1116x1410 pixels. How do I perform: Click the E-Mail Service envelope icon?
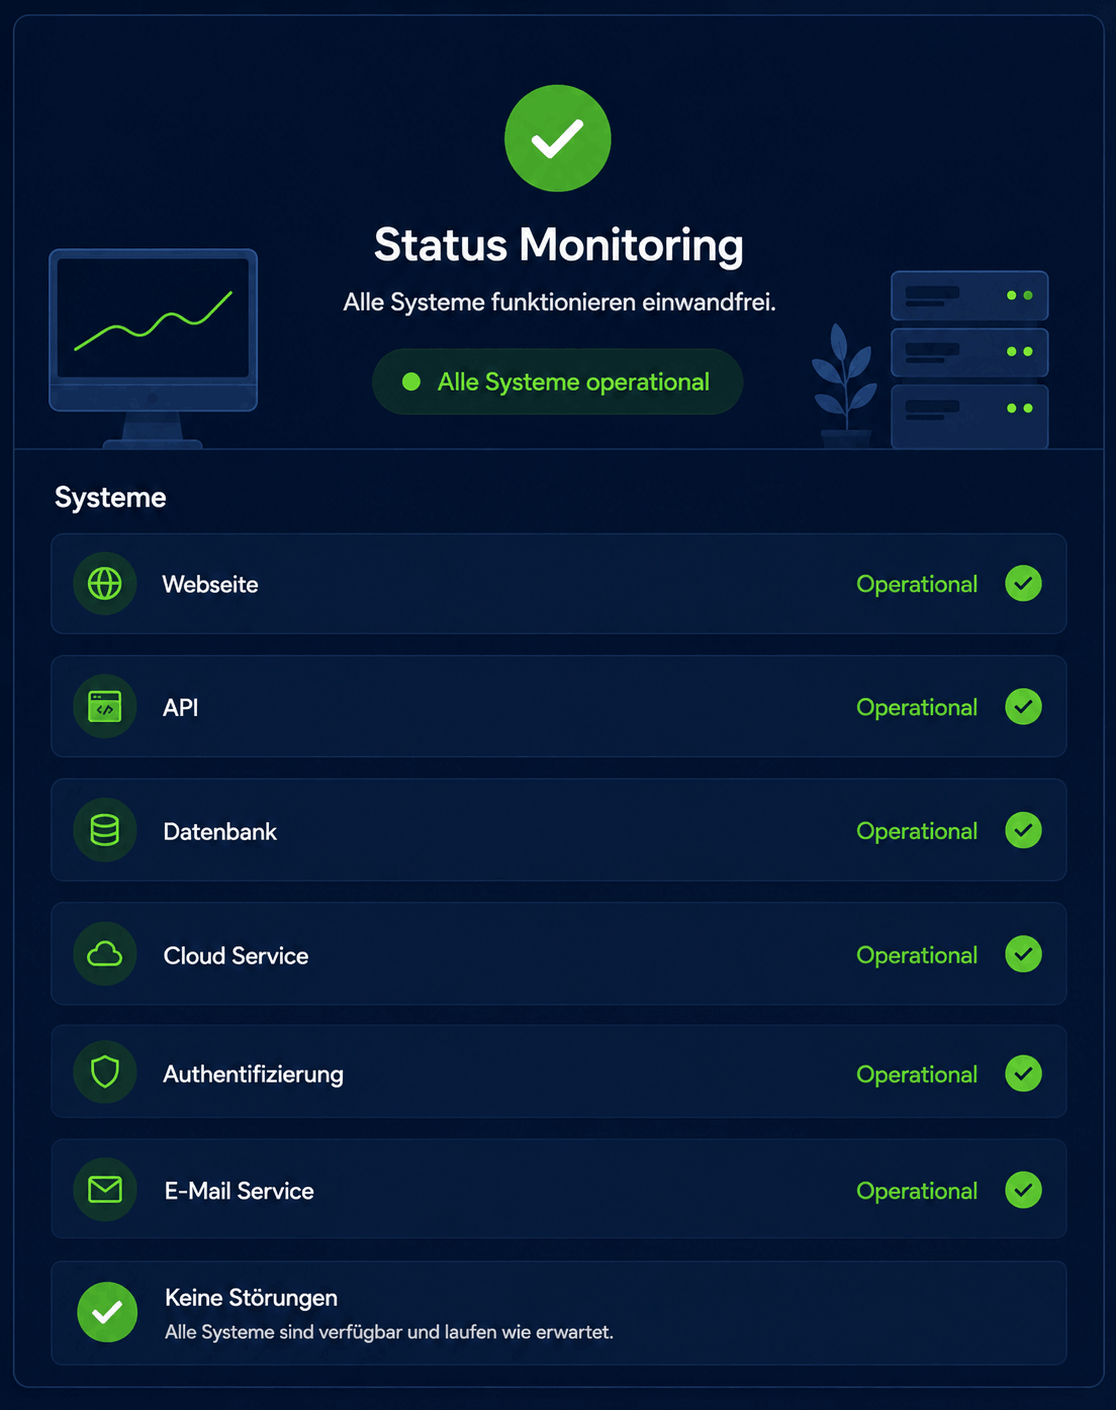tap(105, 1189)
